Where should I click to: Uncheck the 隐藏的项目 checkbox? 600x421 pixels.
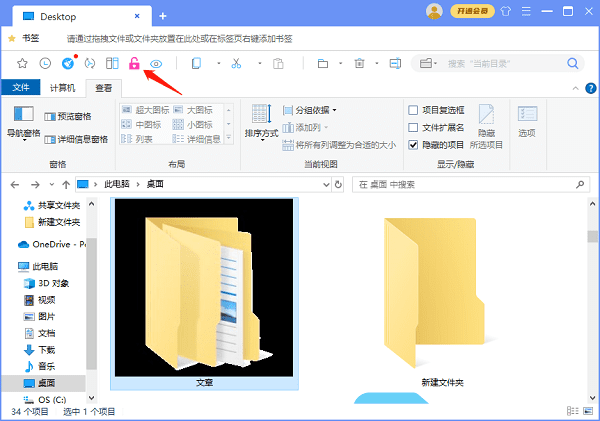[413, 145]
